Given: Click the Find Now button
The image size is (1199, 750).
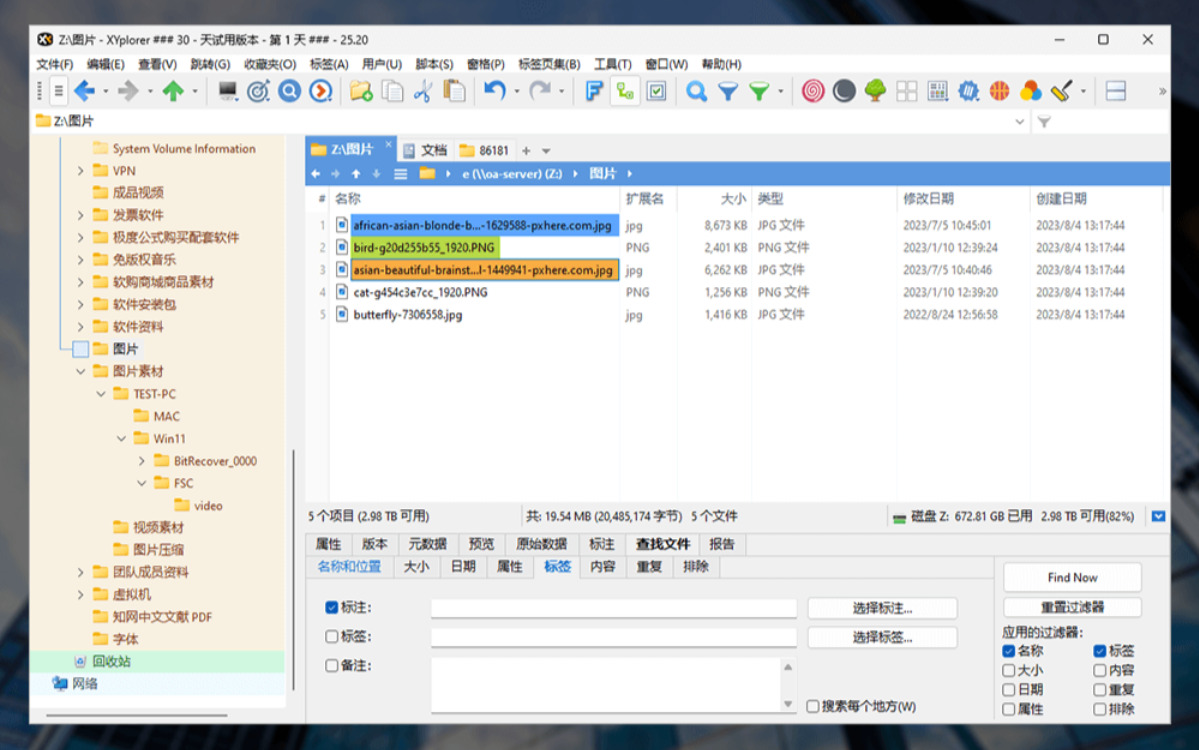Looking at the screenshot, I should (x=1072, y=577).
